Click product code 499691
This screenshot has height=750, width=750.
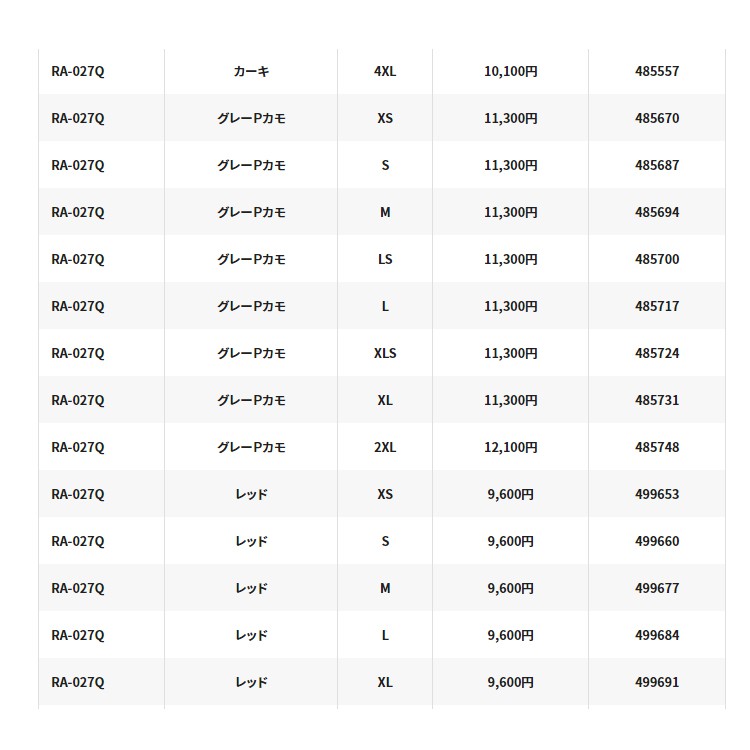pos(656,682)
